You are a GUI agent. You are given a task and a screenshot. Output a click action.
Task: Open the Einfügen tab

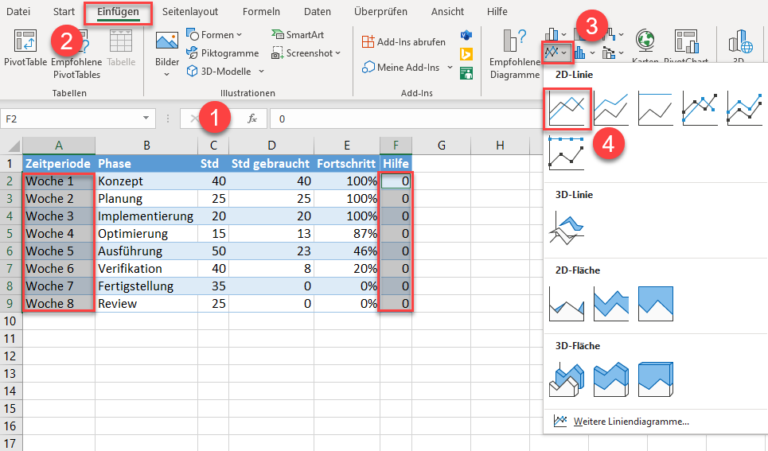pyautogui.click(x=118, y=12)
